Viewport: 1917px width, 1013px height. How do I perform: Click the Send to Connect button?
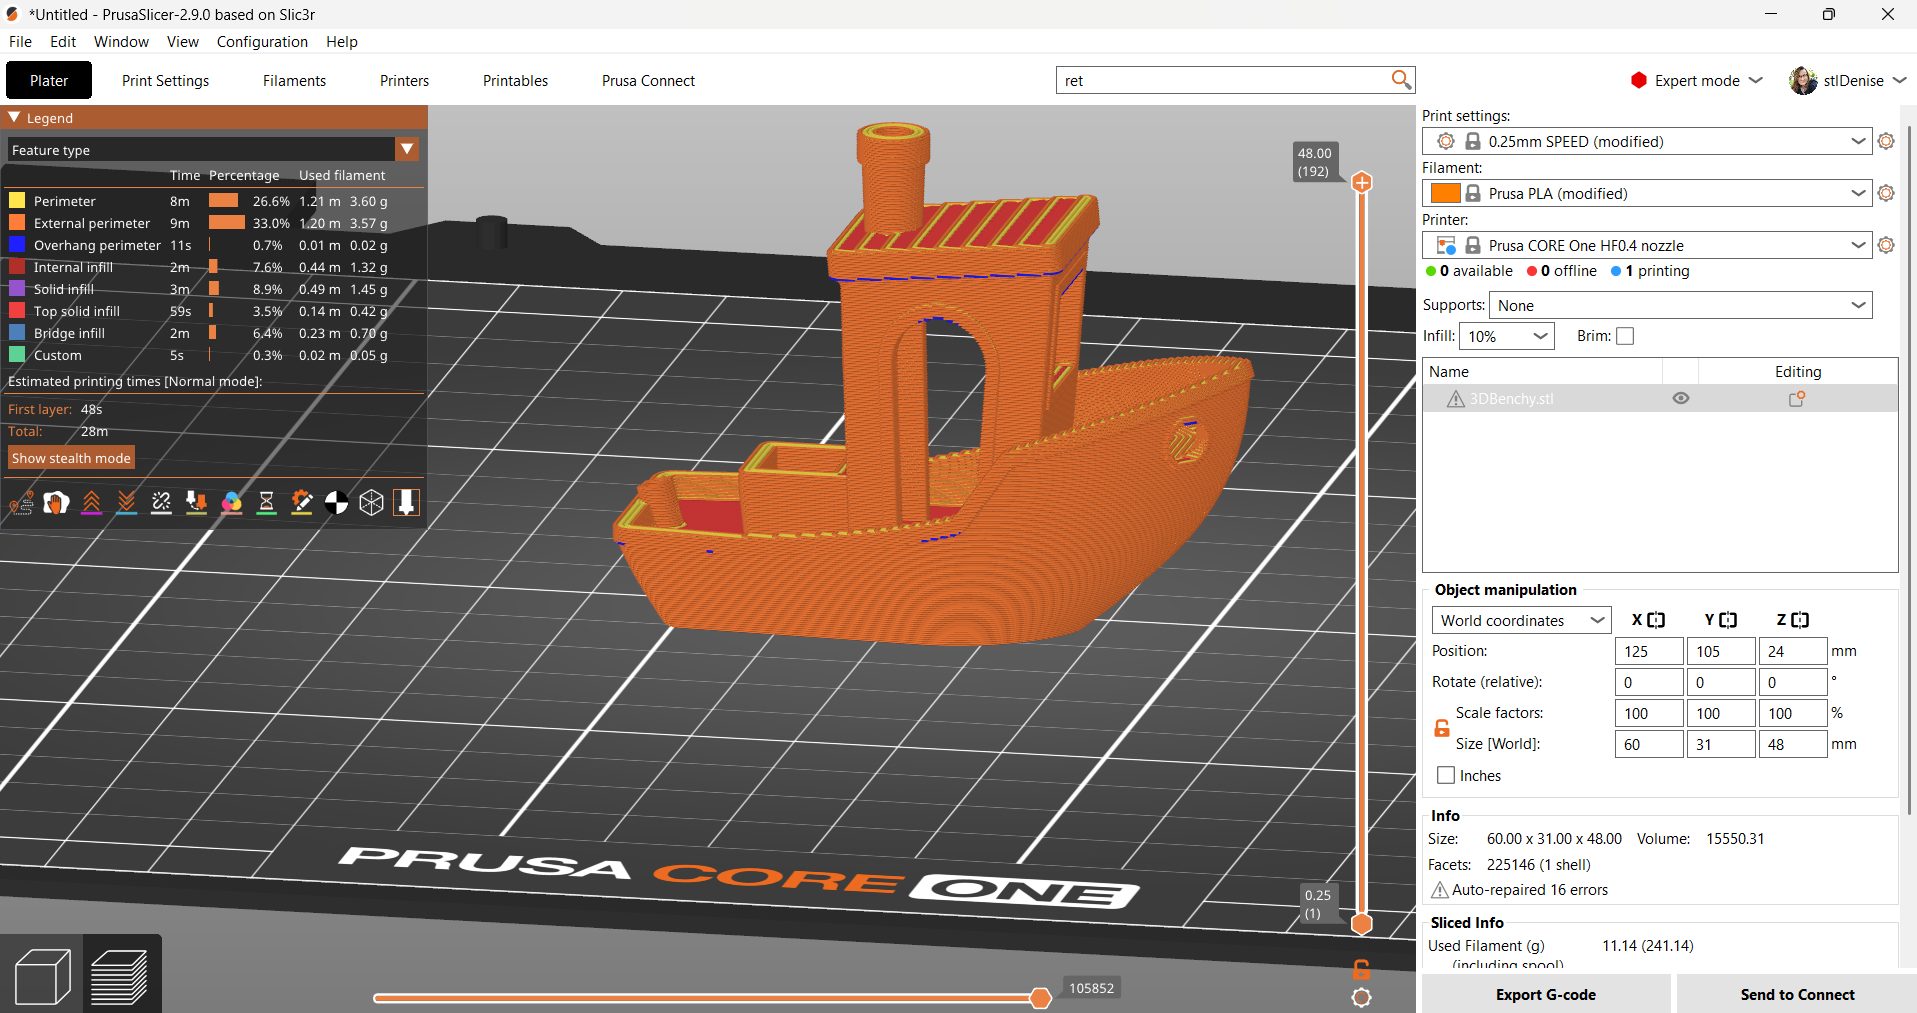tap(1795, 994)
